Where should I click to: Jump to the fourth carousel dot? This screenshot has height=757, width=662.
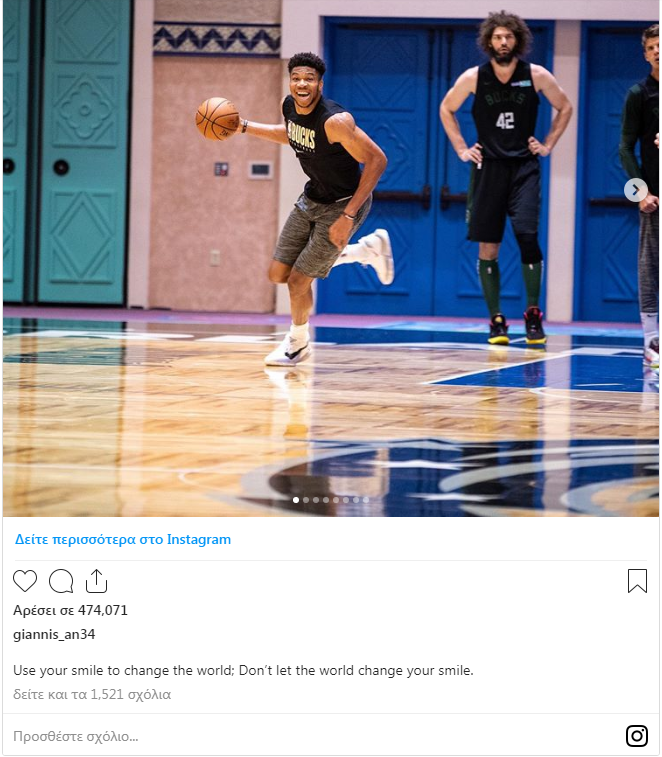(x=326, y=500)
